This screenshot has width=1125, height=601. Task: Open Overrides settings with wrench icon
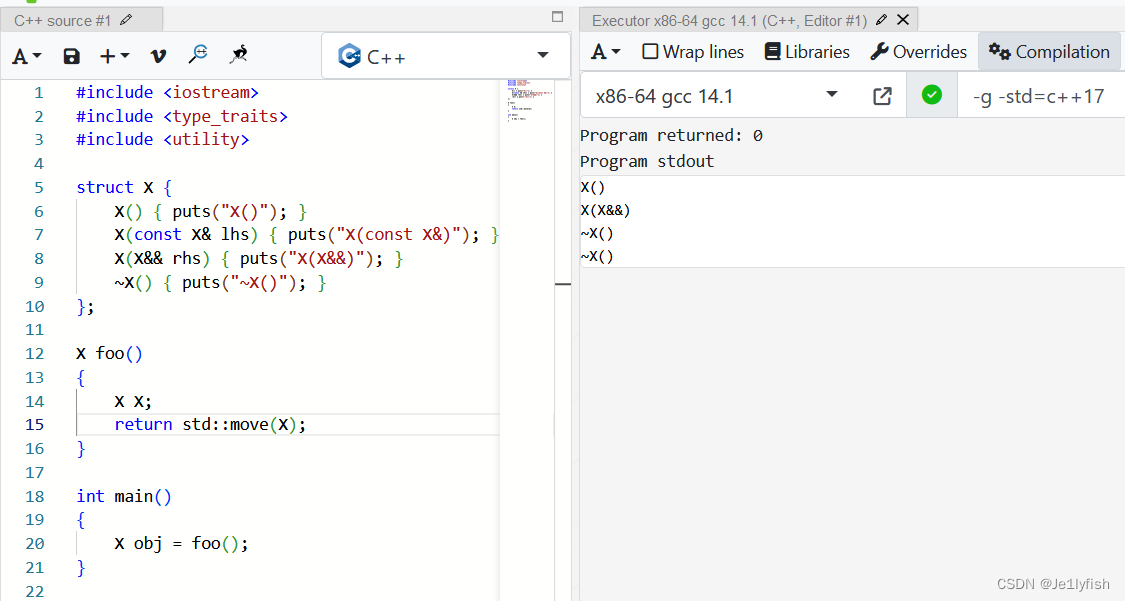(x=918, y=51)
